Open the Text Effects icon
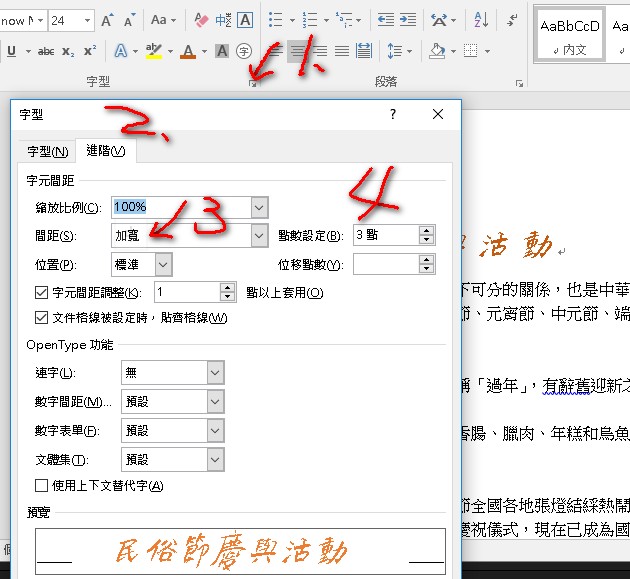630x579 pixels. coord(121,52)
